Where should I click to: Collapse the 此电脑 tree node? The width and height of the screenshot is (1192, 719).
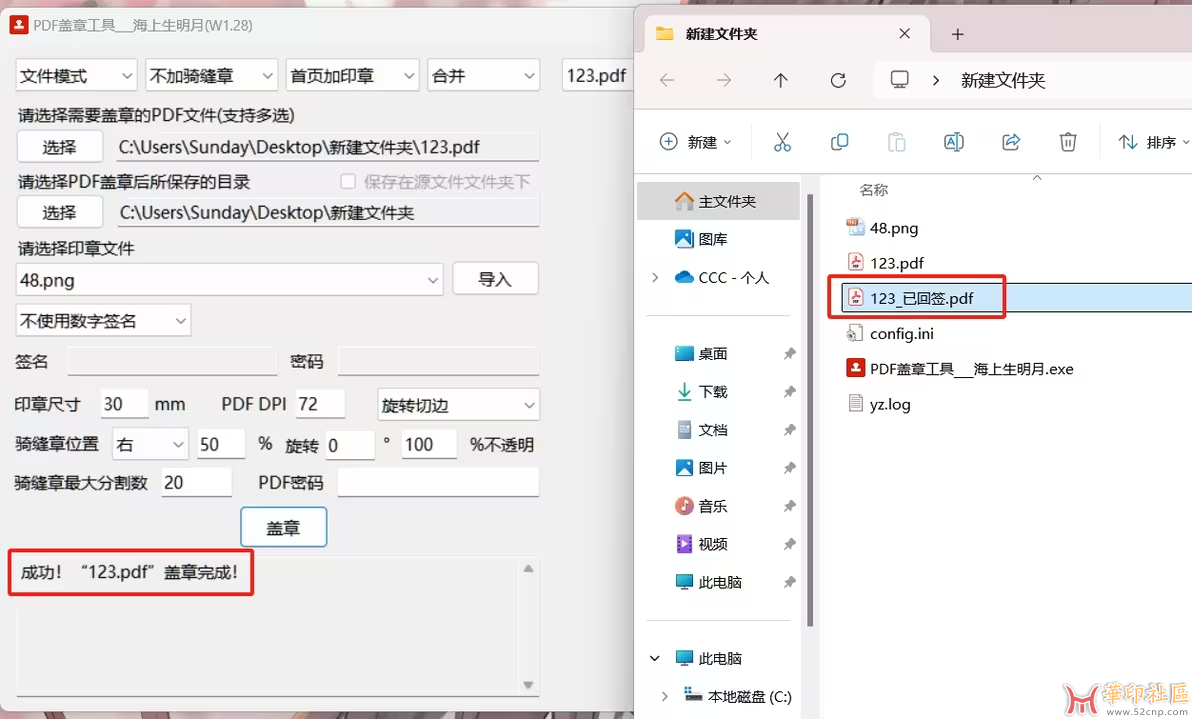[655, 658]
